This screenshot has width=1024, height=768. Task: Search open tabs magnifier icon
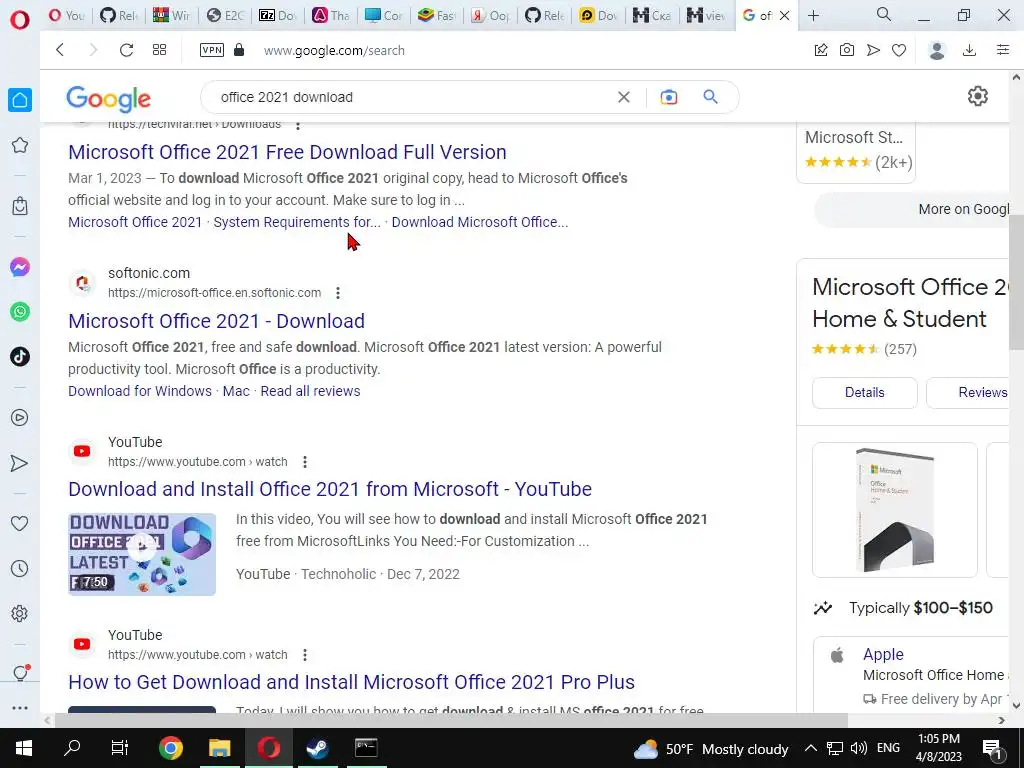click(x=884, y=14)
